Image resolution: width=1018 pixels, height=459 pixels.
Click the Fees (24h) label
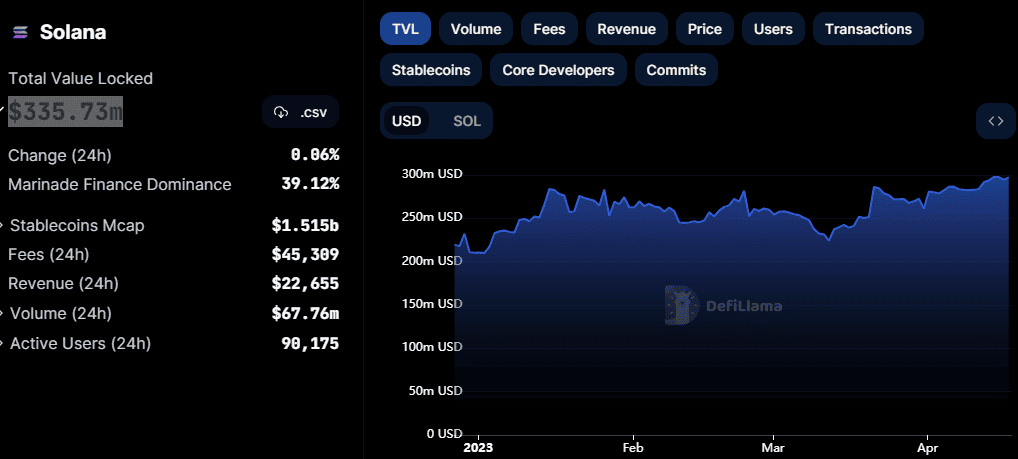click(49, 254)
